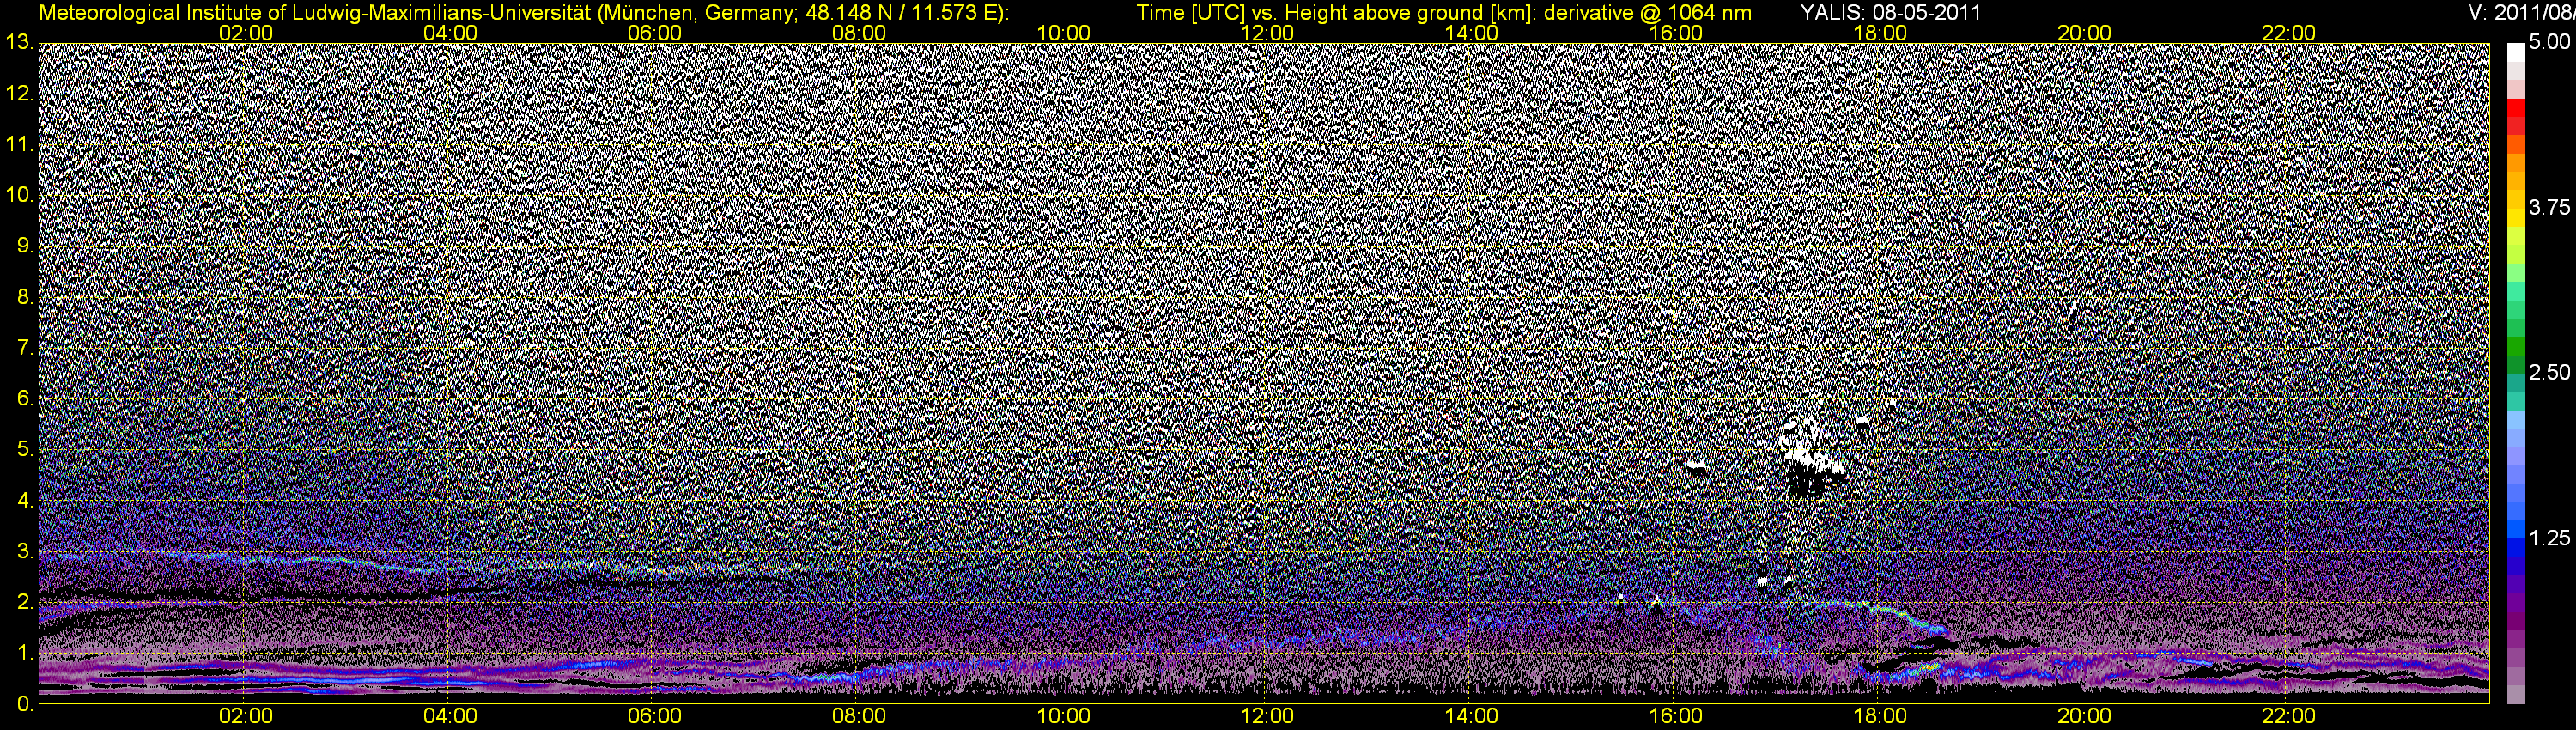Click the 20:00 label on the top time axis
Viewport: 2576px width, 730px height.
point(2084,33)
